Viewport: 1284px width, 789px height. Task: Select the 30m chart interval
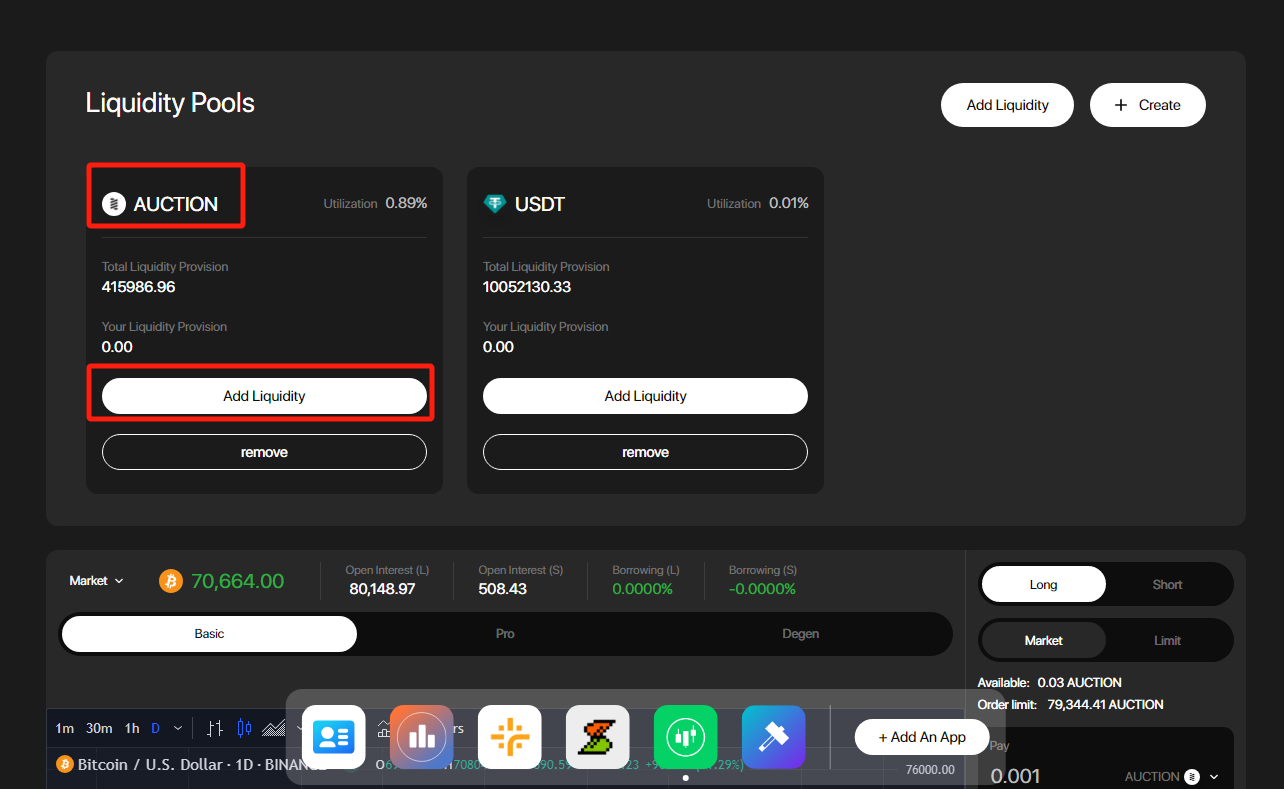99,728
